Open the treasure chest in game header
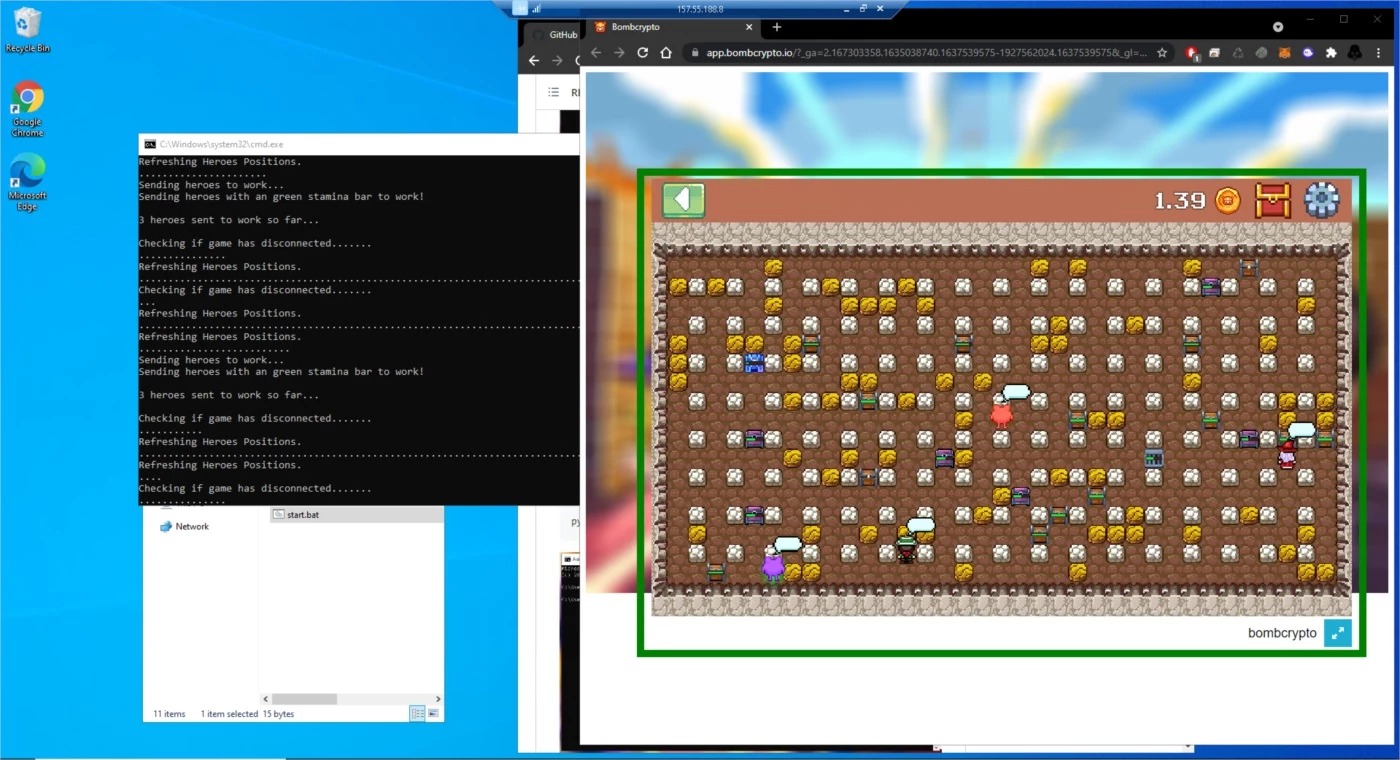 click(x=1273, y=200)
